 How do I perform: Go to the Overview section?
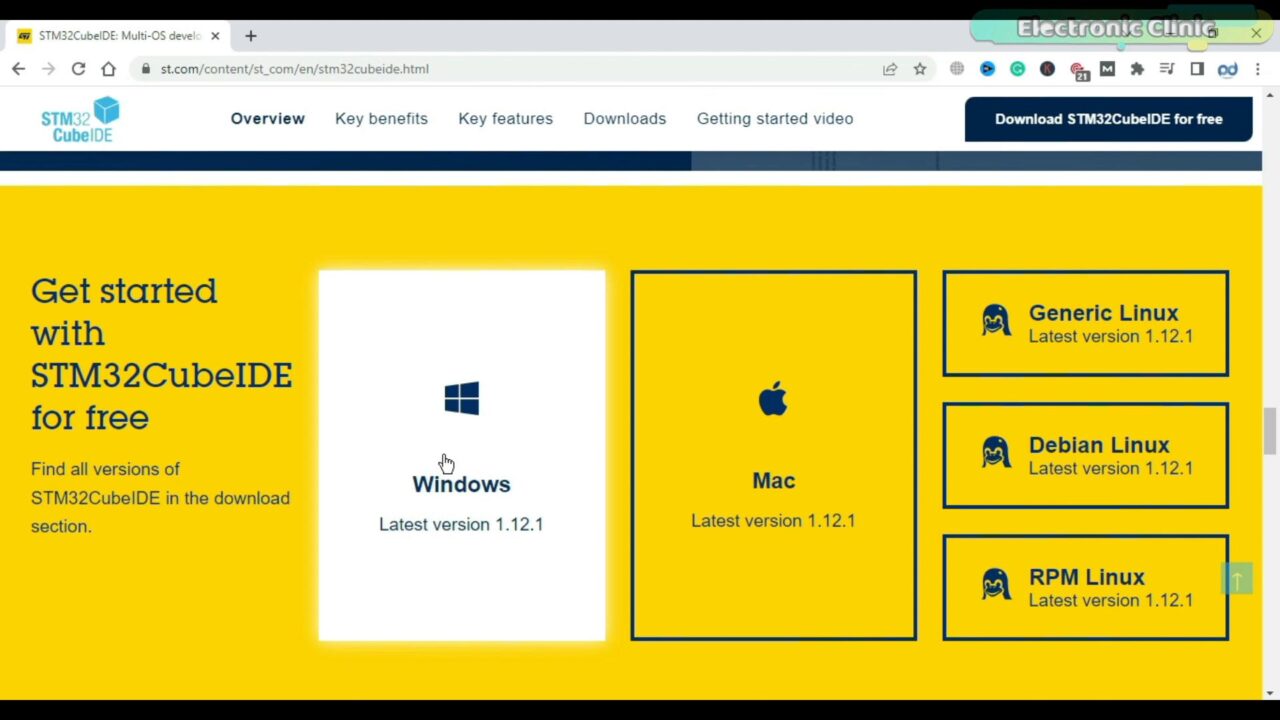pyautogui.click(x=268, y=118)
